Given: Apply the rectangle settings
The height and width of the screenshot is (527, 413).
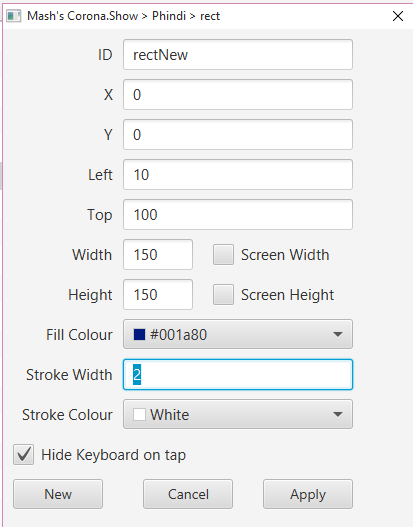Looking at the screenshot, I should [x=308, y=494].
